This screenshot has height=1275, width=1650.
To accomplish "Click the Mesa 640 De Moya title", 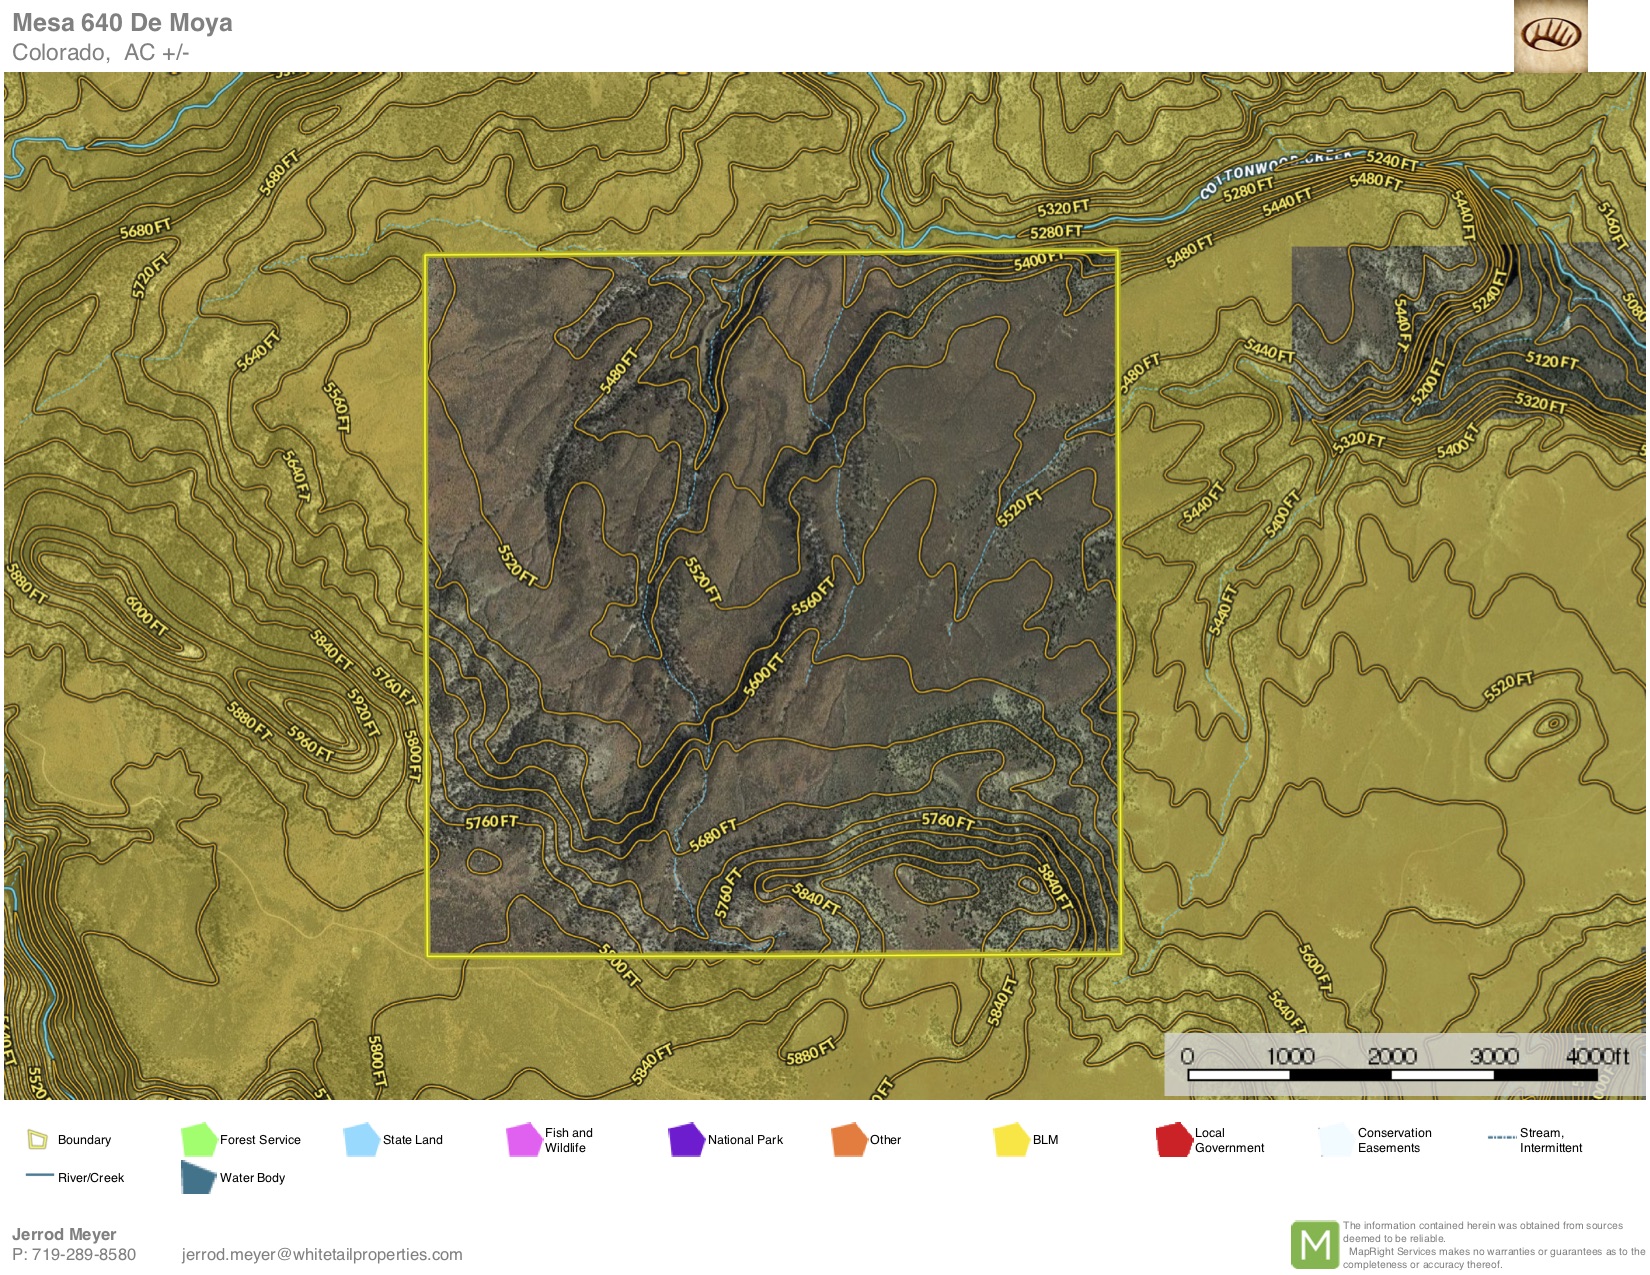I will pyautogui.click(x=122, y=23).
